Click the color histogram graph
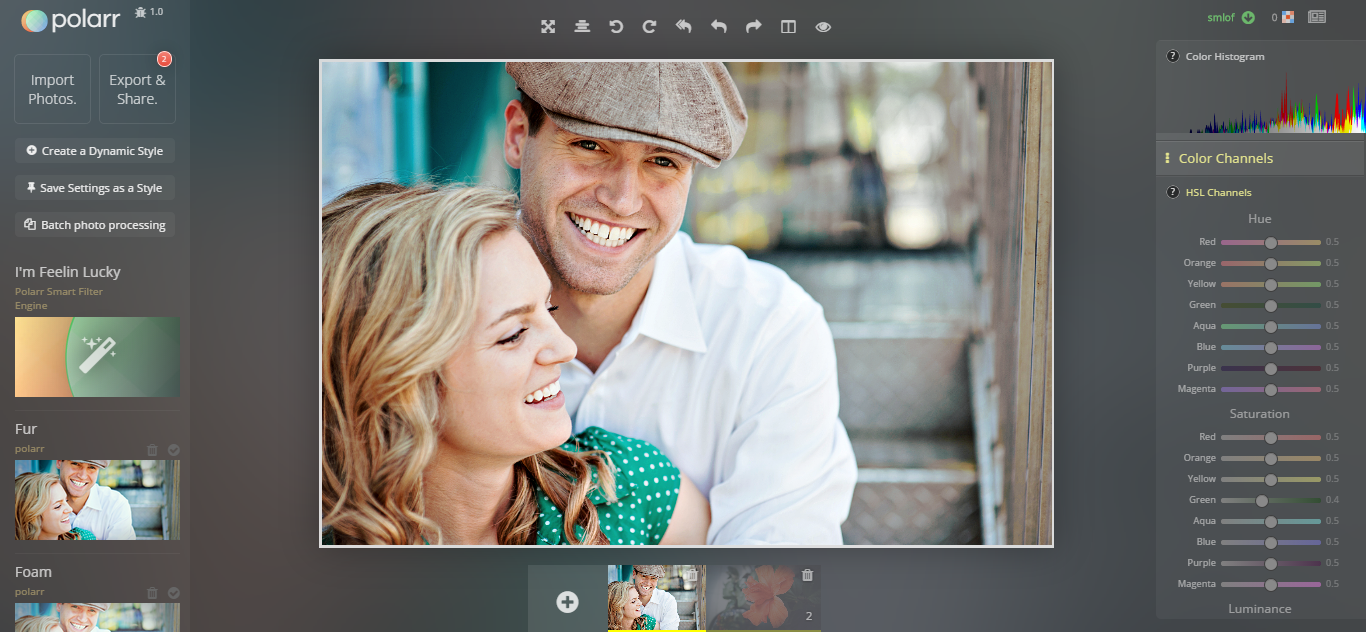This screenshot has width=1366, height=632. [x=1260, y=102]
